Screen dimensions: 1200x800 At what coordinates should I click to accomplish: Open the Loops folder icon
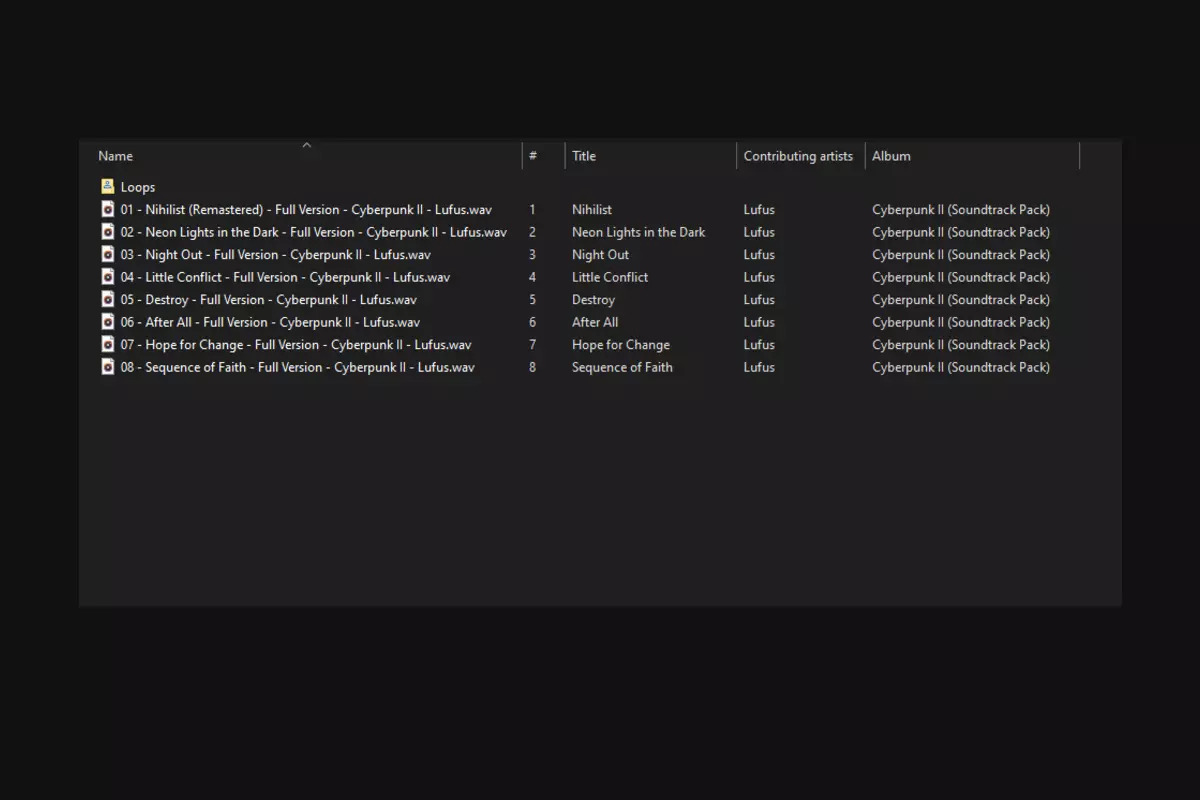tap(108, 187)
